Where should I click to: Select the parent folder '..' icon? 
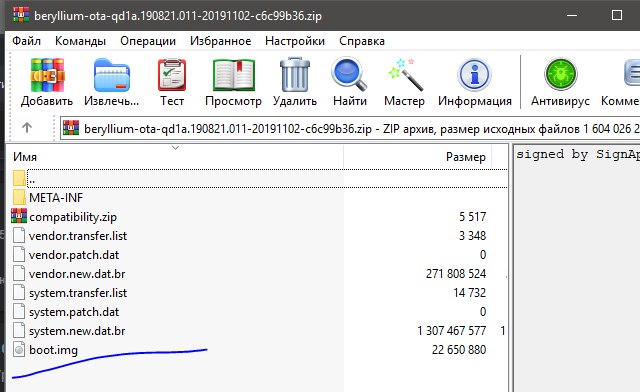tap(19, 178)
